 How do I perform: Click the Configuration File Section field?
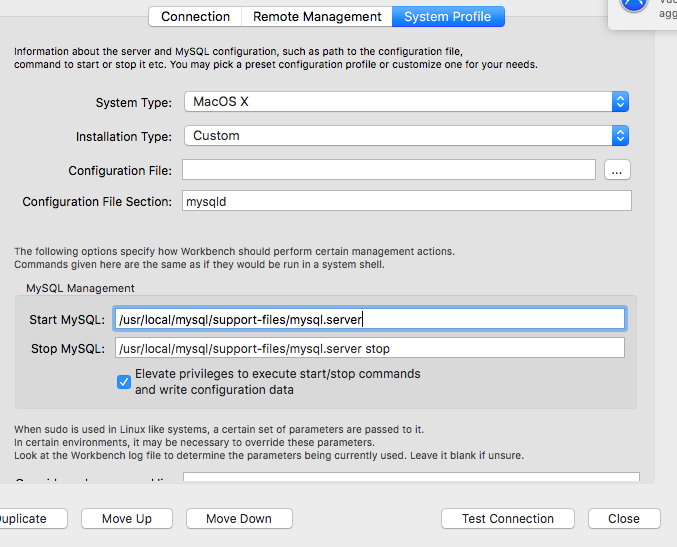(407, 201)
